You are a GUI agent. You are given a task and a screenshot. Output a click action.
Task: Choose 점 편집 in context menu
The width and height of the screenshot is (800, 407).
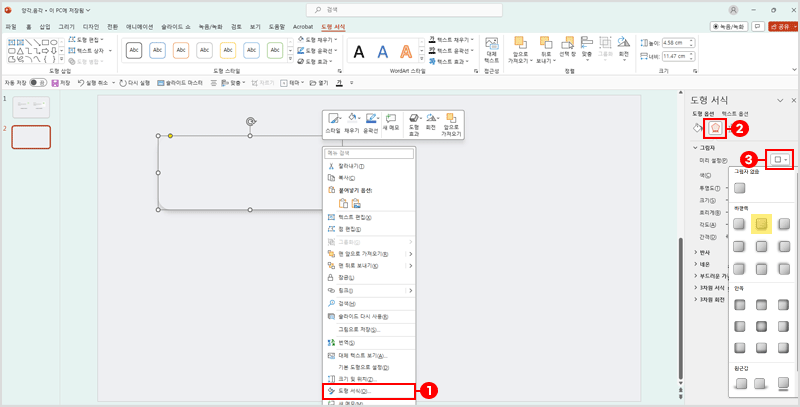coord(369,229)
